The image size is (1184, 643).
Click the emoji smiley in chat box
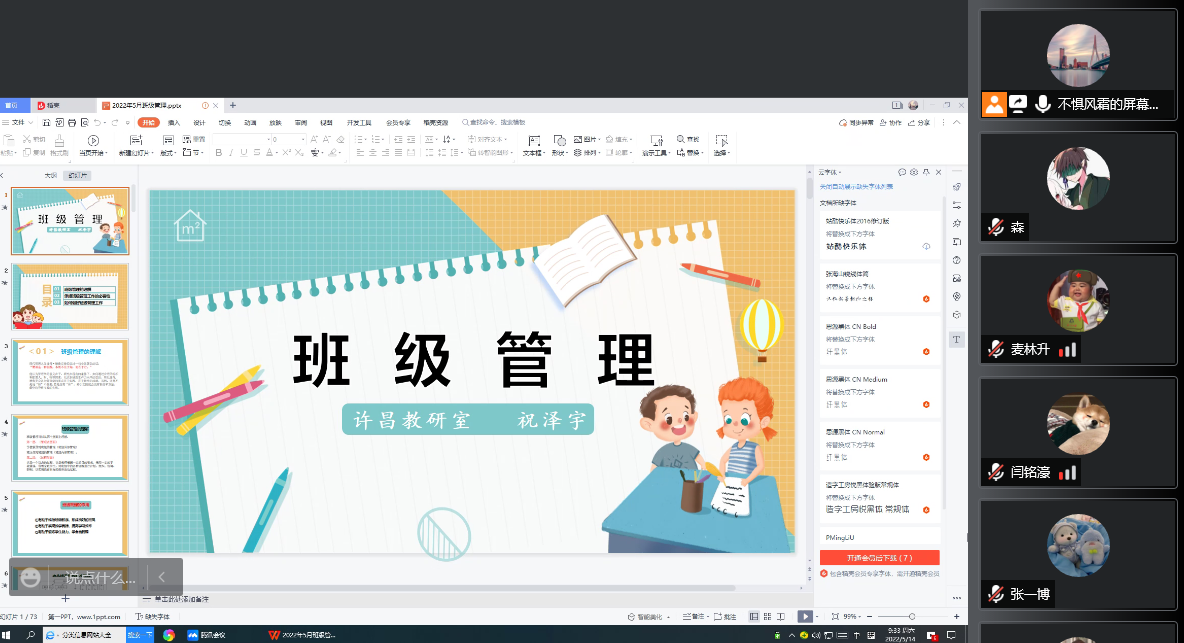click(x=31, y=578)
